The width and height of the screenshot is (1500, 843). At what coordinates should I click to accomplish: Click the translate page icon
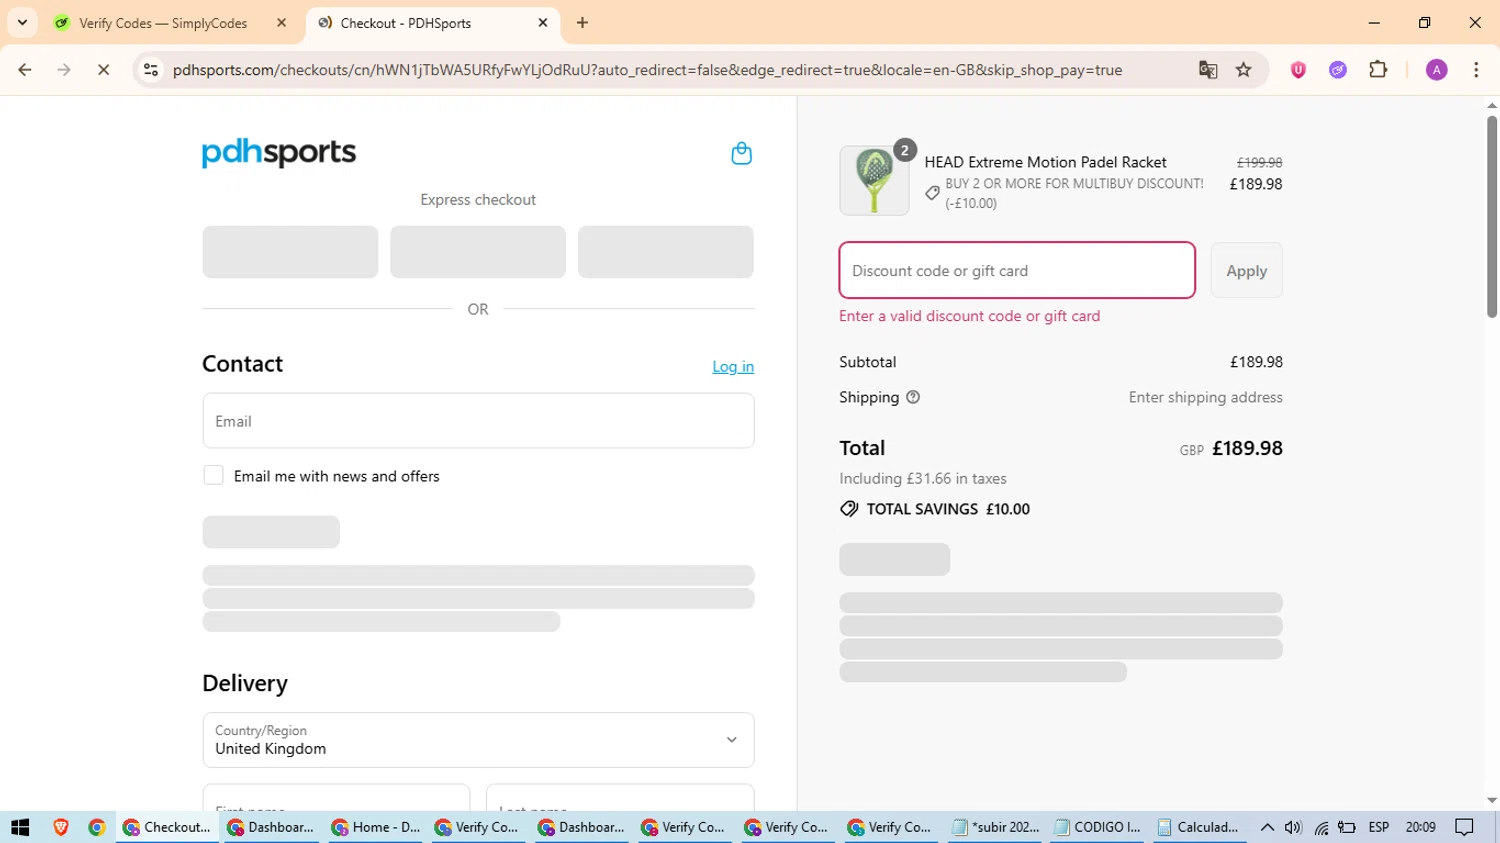pyautogui.click(x=1208, y=70)
